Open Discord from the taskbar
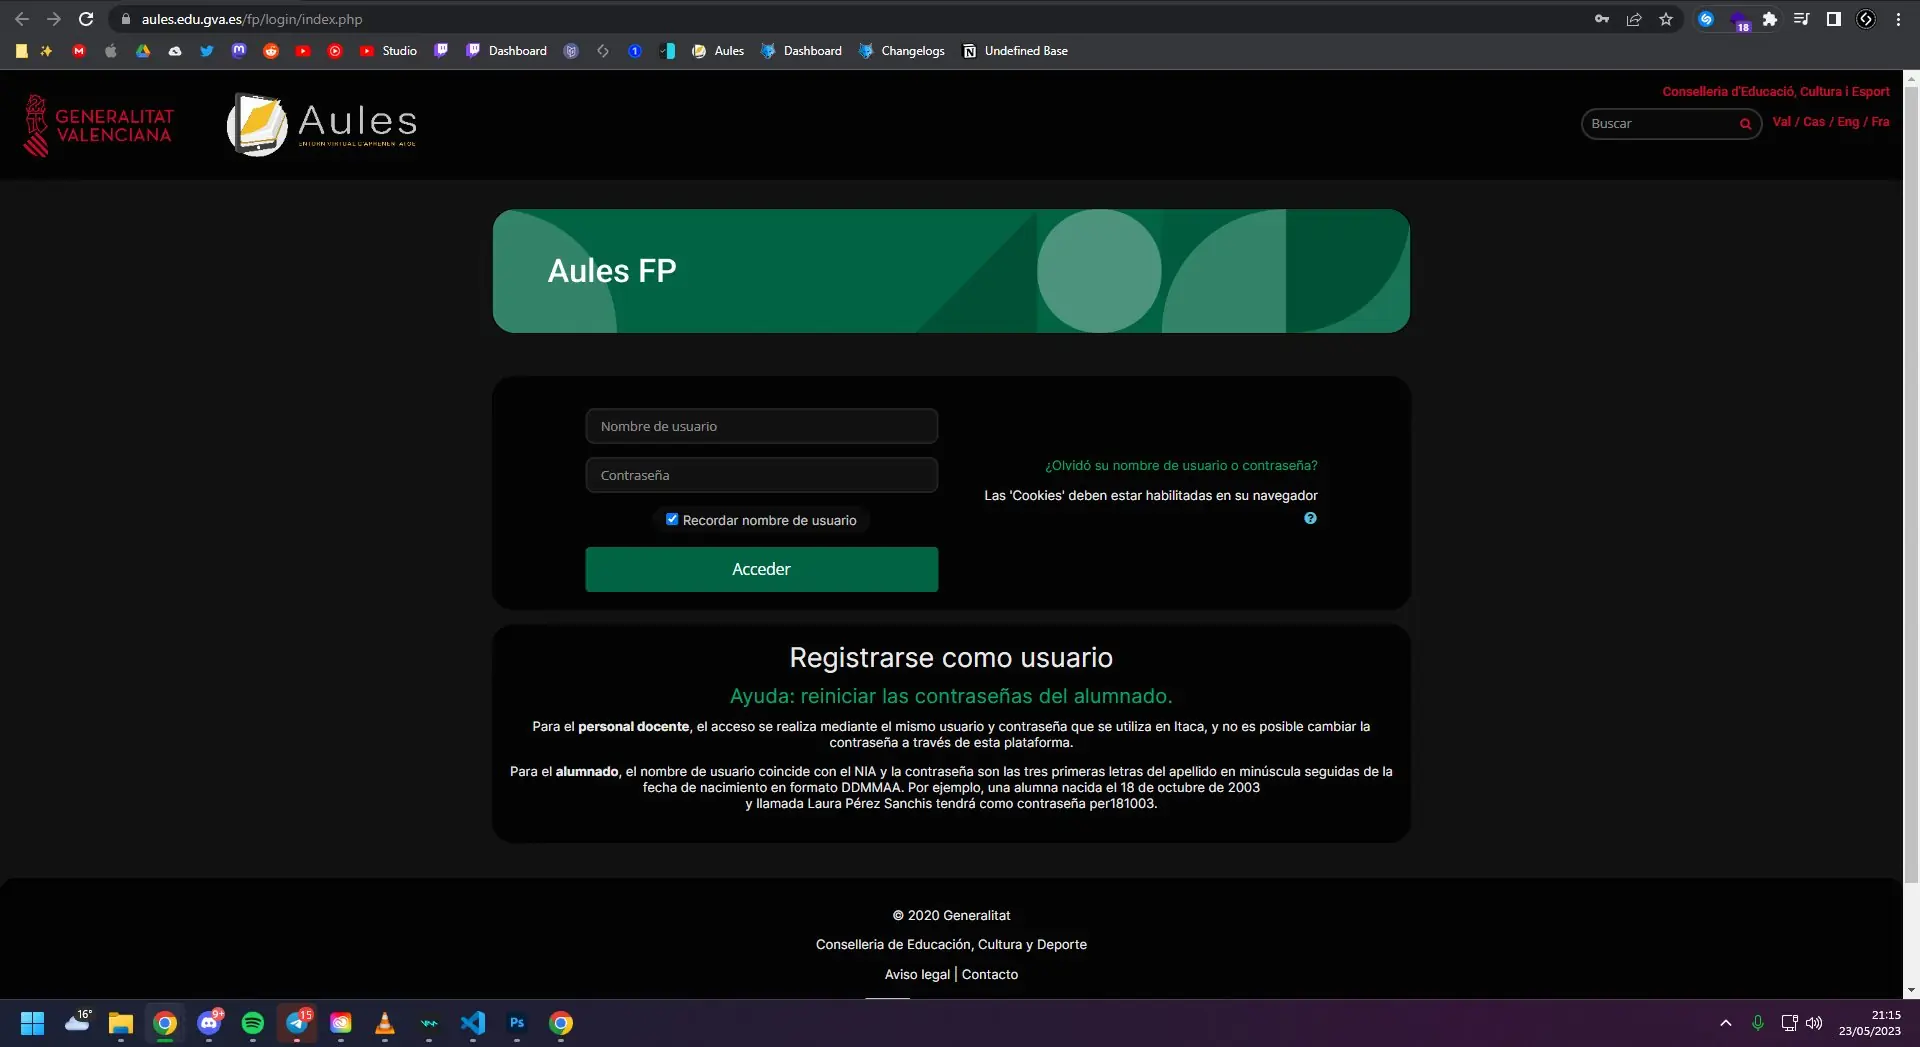 tap(209, 1023)
